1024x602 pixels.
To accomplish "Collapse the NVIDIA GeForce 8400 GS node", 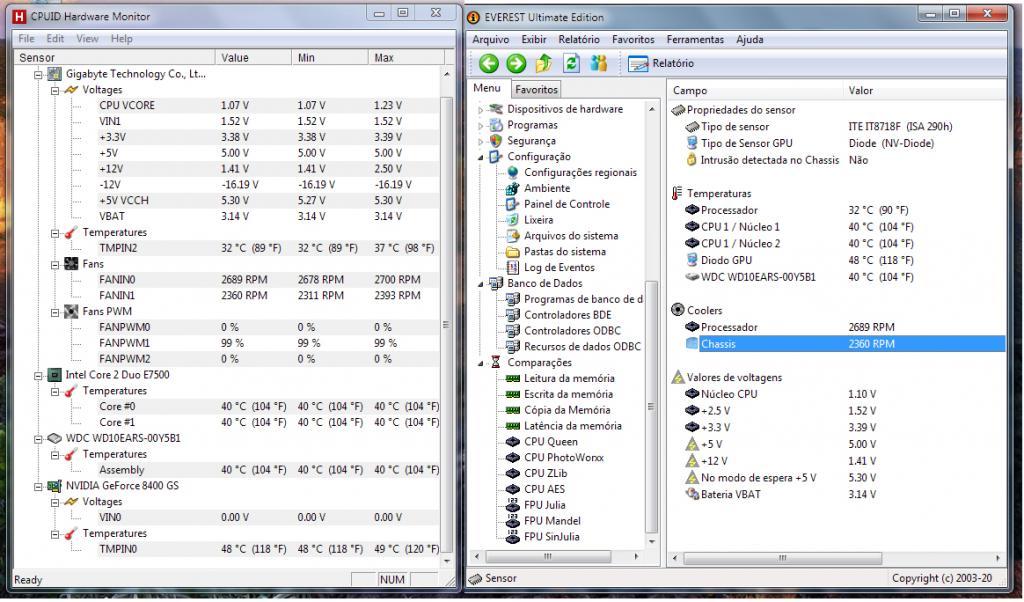I will [39, 486].
